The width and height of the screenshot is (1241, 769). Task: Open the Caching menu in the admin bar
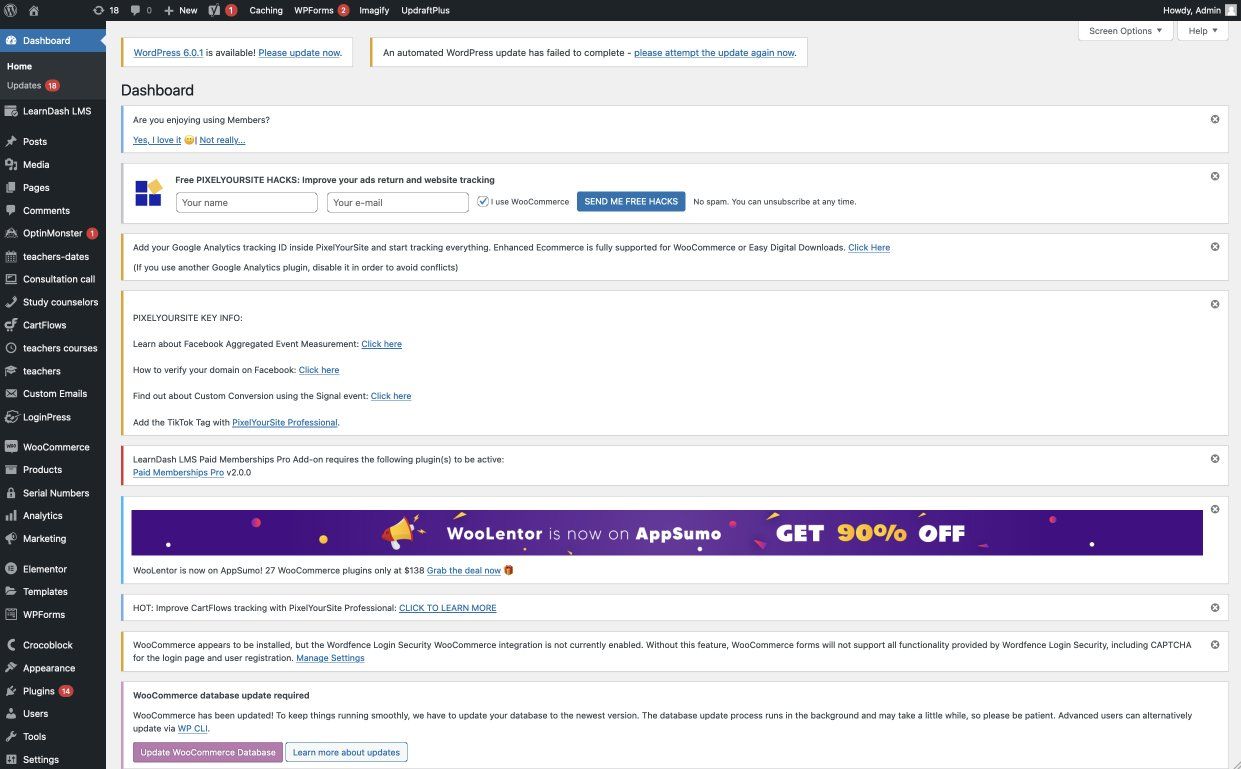coord(266,10)
